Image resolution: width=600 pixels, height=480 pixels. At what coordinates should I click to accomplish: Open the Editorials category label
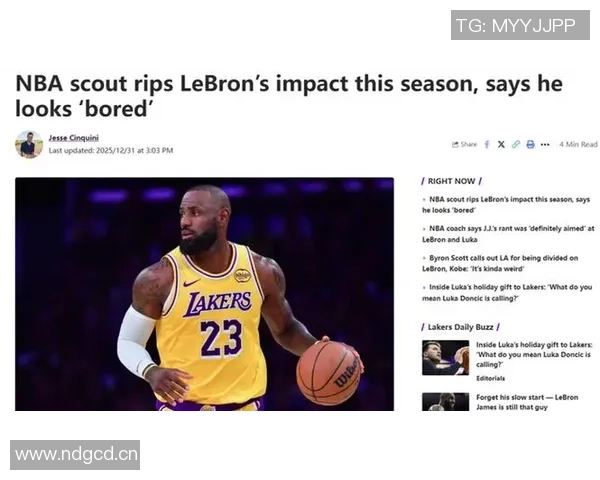point(491,378)
